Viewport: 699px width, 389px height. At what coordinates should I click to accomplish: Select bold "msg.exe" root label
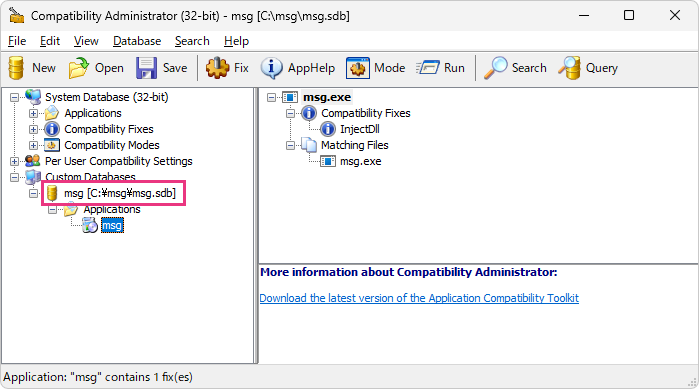click(x=327, y=97)
